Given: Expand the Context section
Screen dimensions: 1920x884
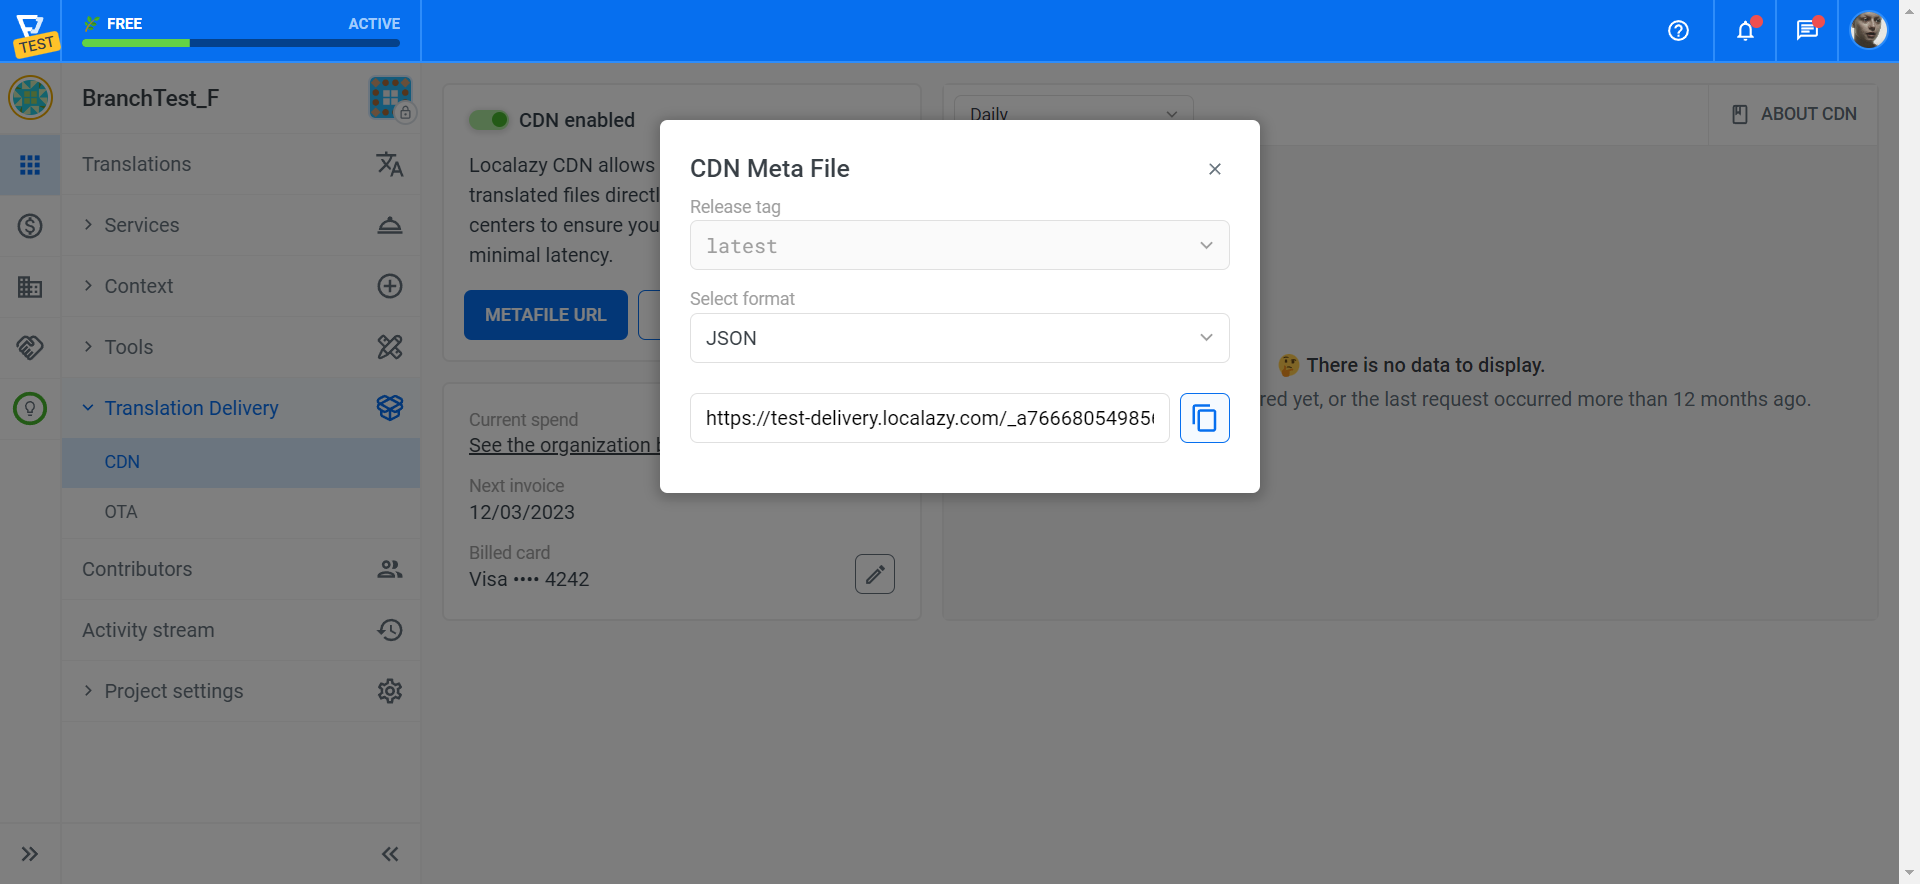Looking at the screenshot, I should coord(241,286).
